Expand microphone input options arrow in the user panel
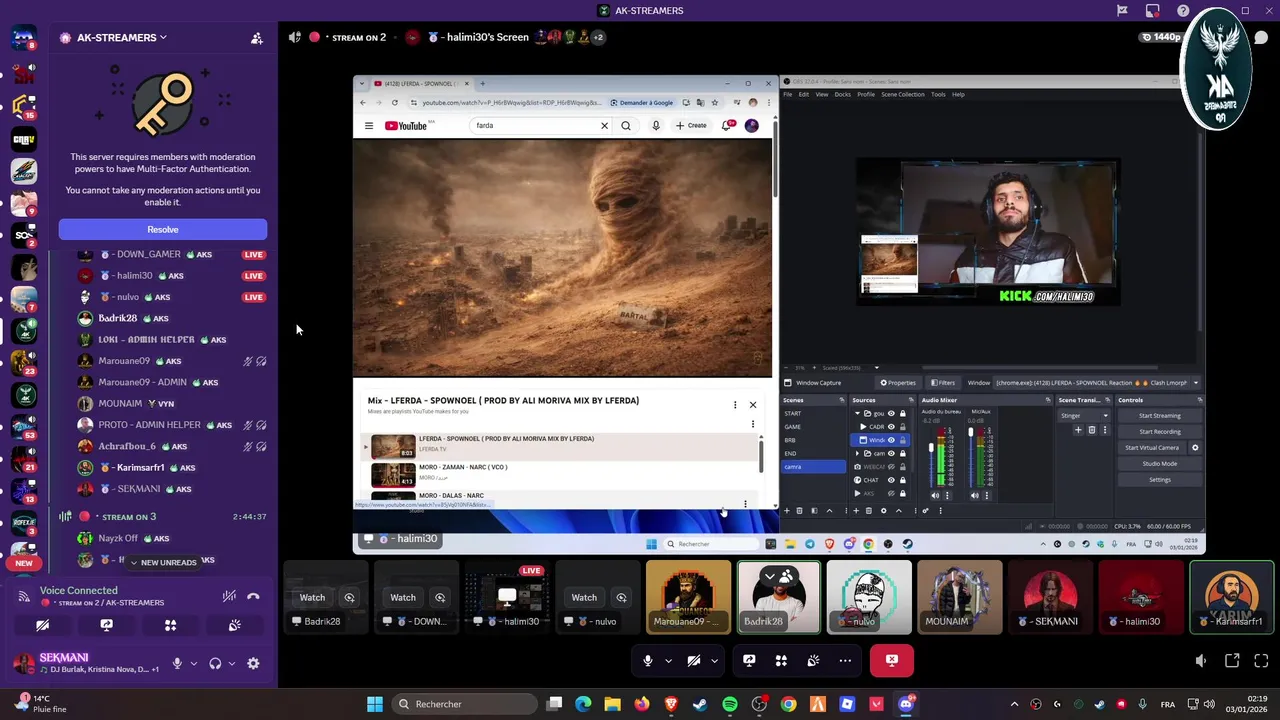1280x720 pixels. [x=193, y=663]
